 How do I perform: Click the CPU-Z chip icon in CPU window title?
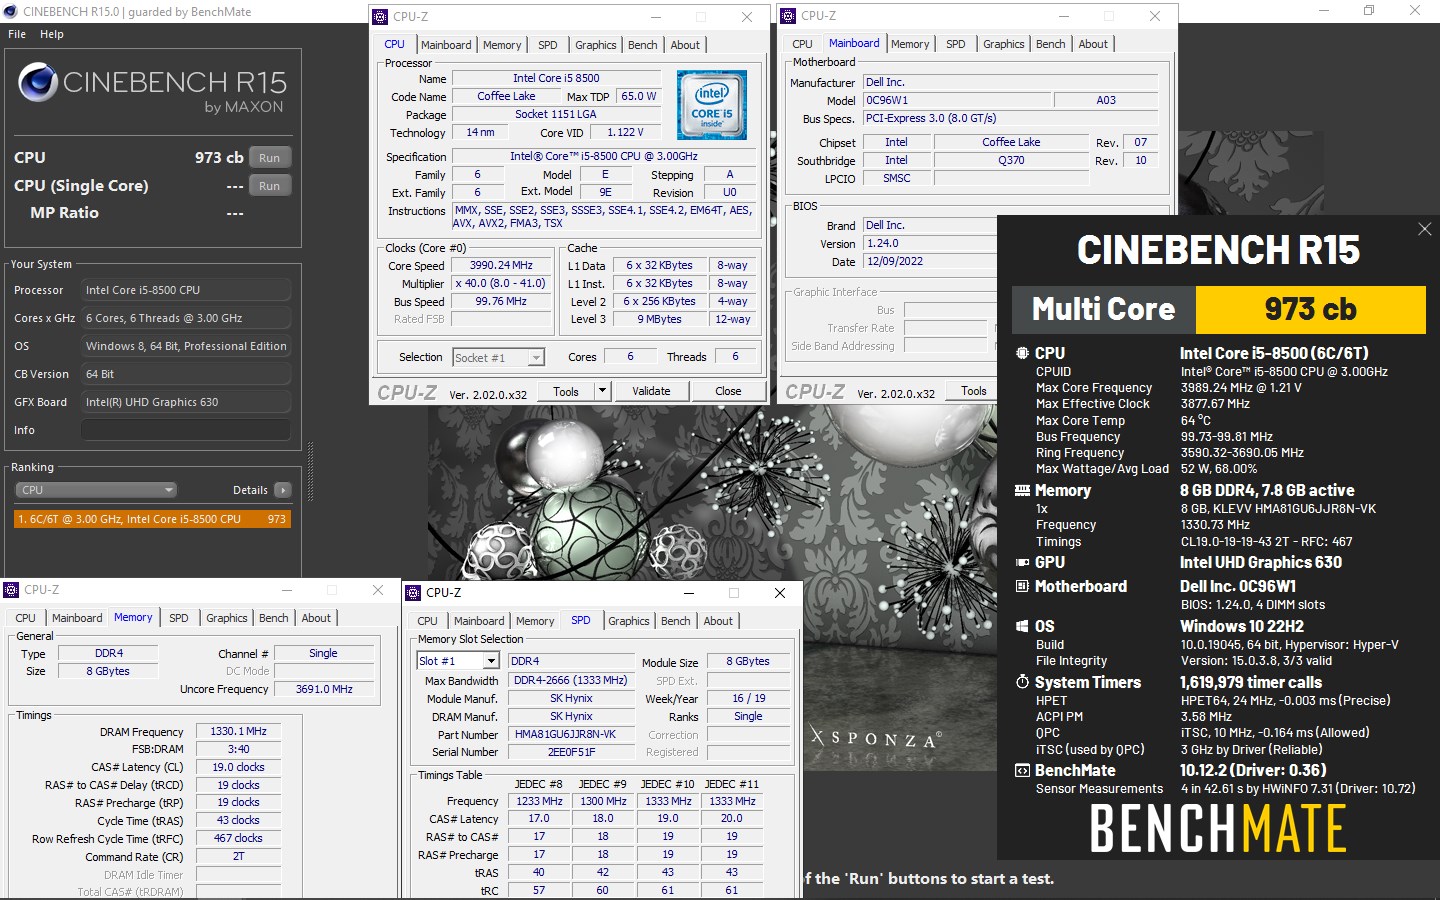381,17
